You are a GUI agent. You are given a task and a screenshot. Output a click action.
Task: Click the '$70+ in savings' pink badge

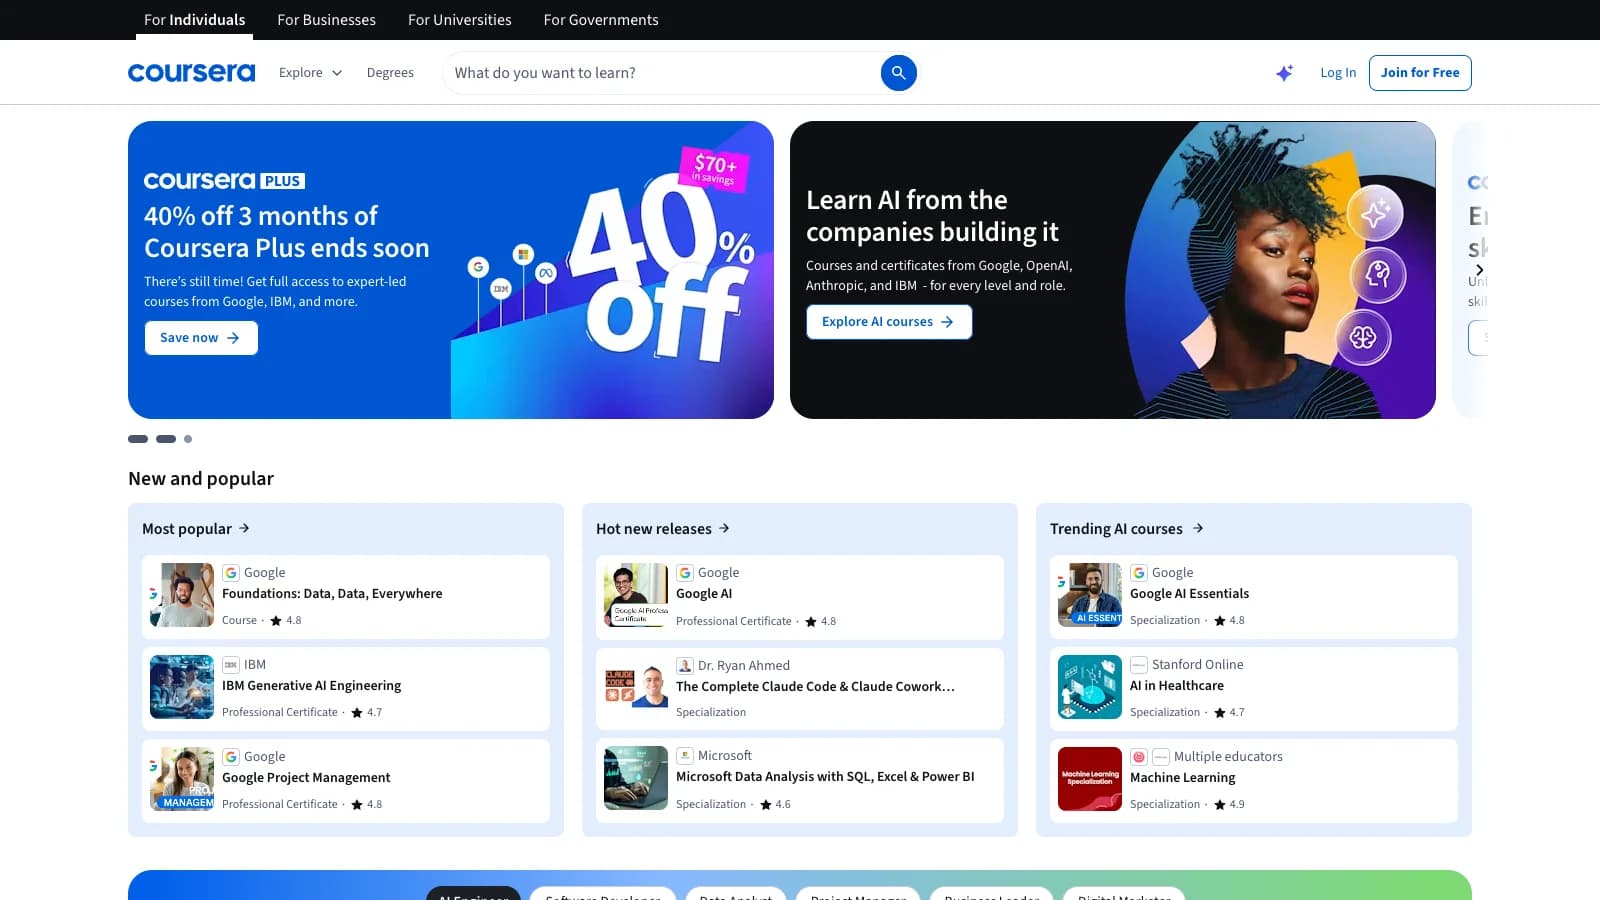click(714, 169)
